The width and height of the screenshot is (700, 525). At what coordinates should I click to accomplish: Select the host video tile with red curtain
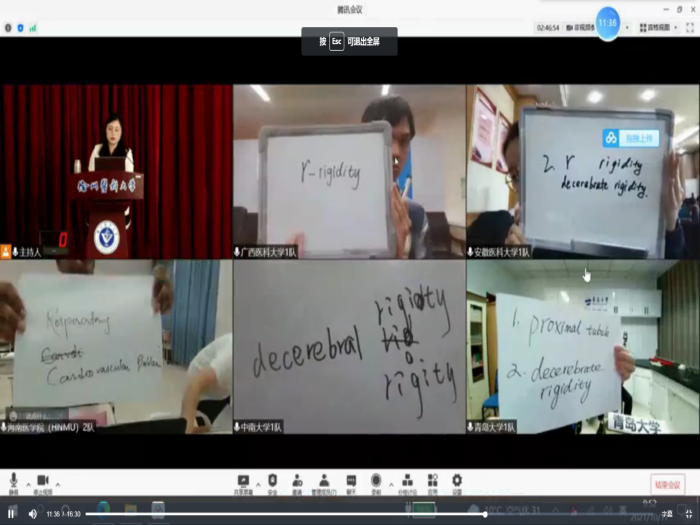click(116, 170)
